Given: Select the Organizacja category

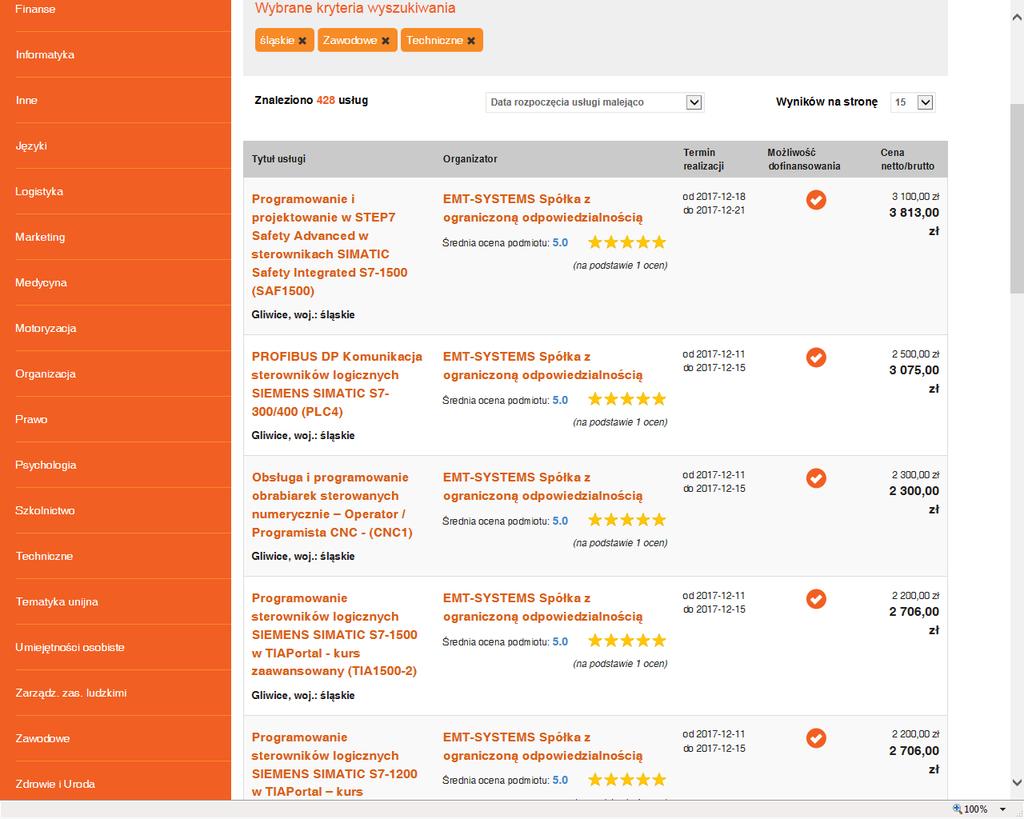Looking at the screenshot, I should point(45,374).
